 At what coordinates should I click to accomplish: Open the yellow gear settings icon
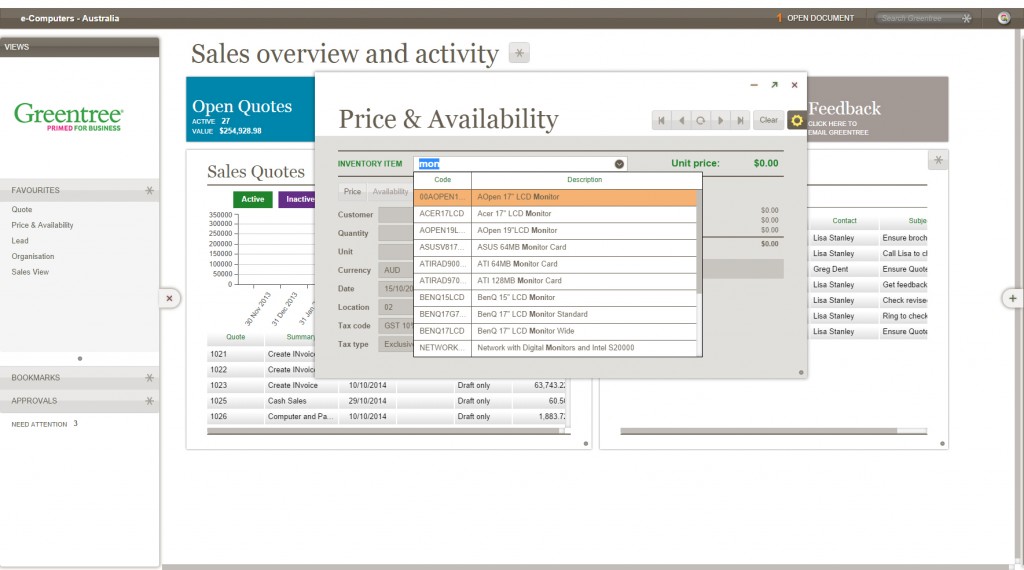pyautogui.click(x=797, y=120)
